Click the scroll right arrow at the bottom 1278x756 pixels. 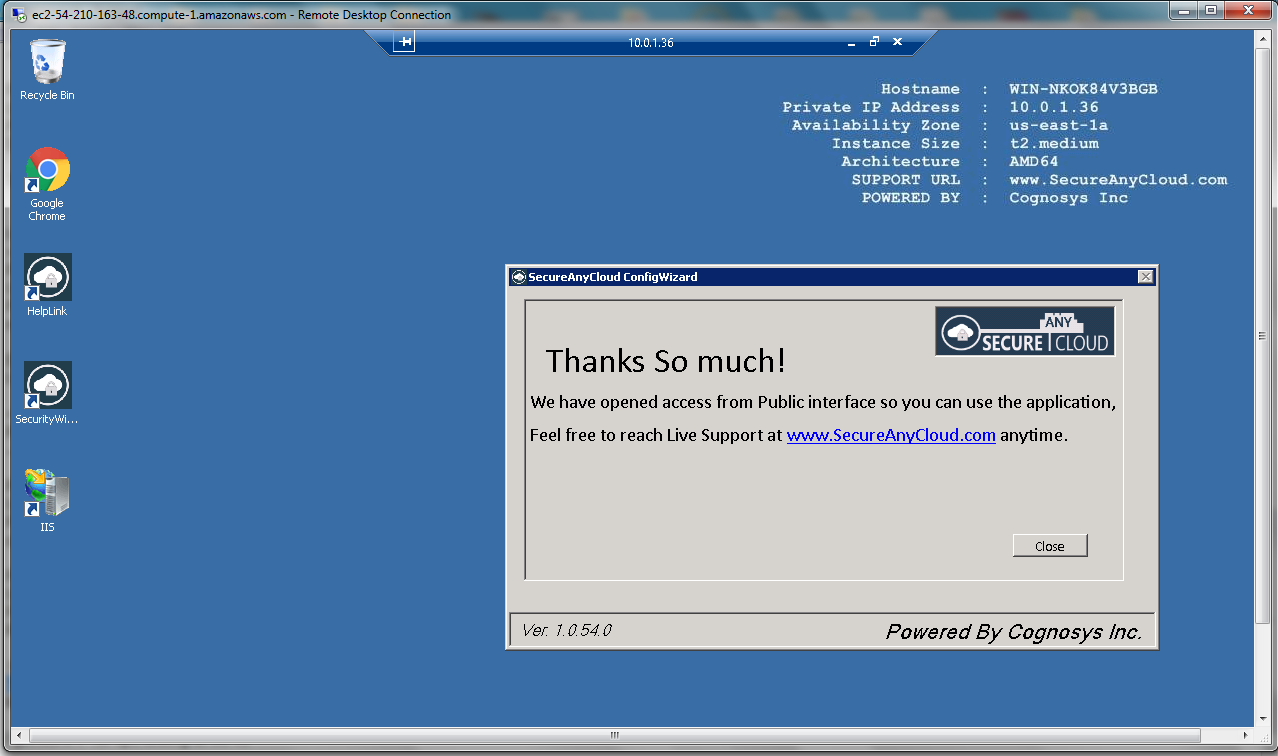click(x=1245, y=735)
